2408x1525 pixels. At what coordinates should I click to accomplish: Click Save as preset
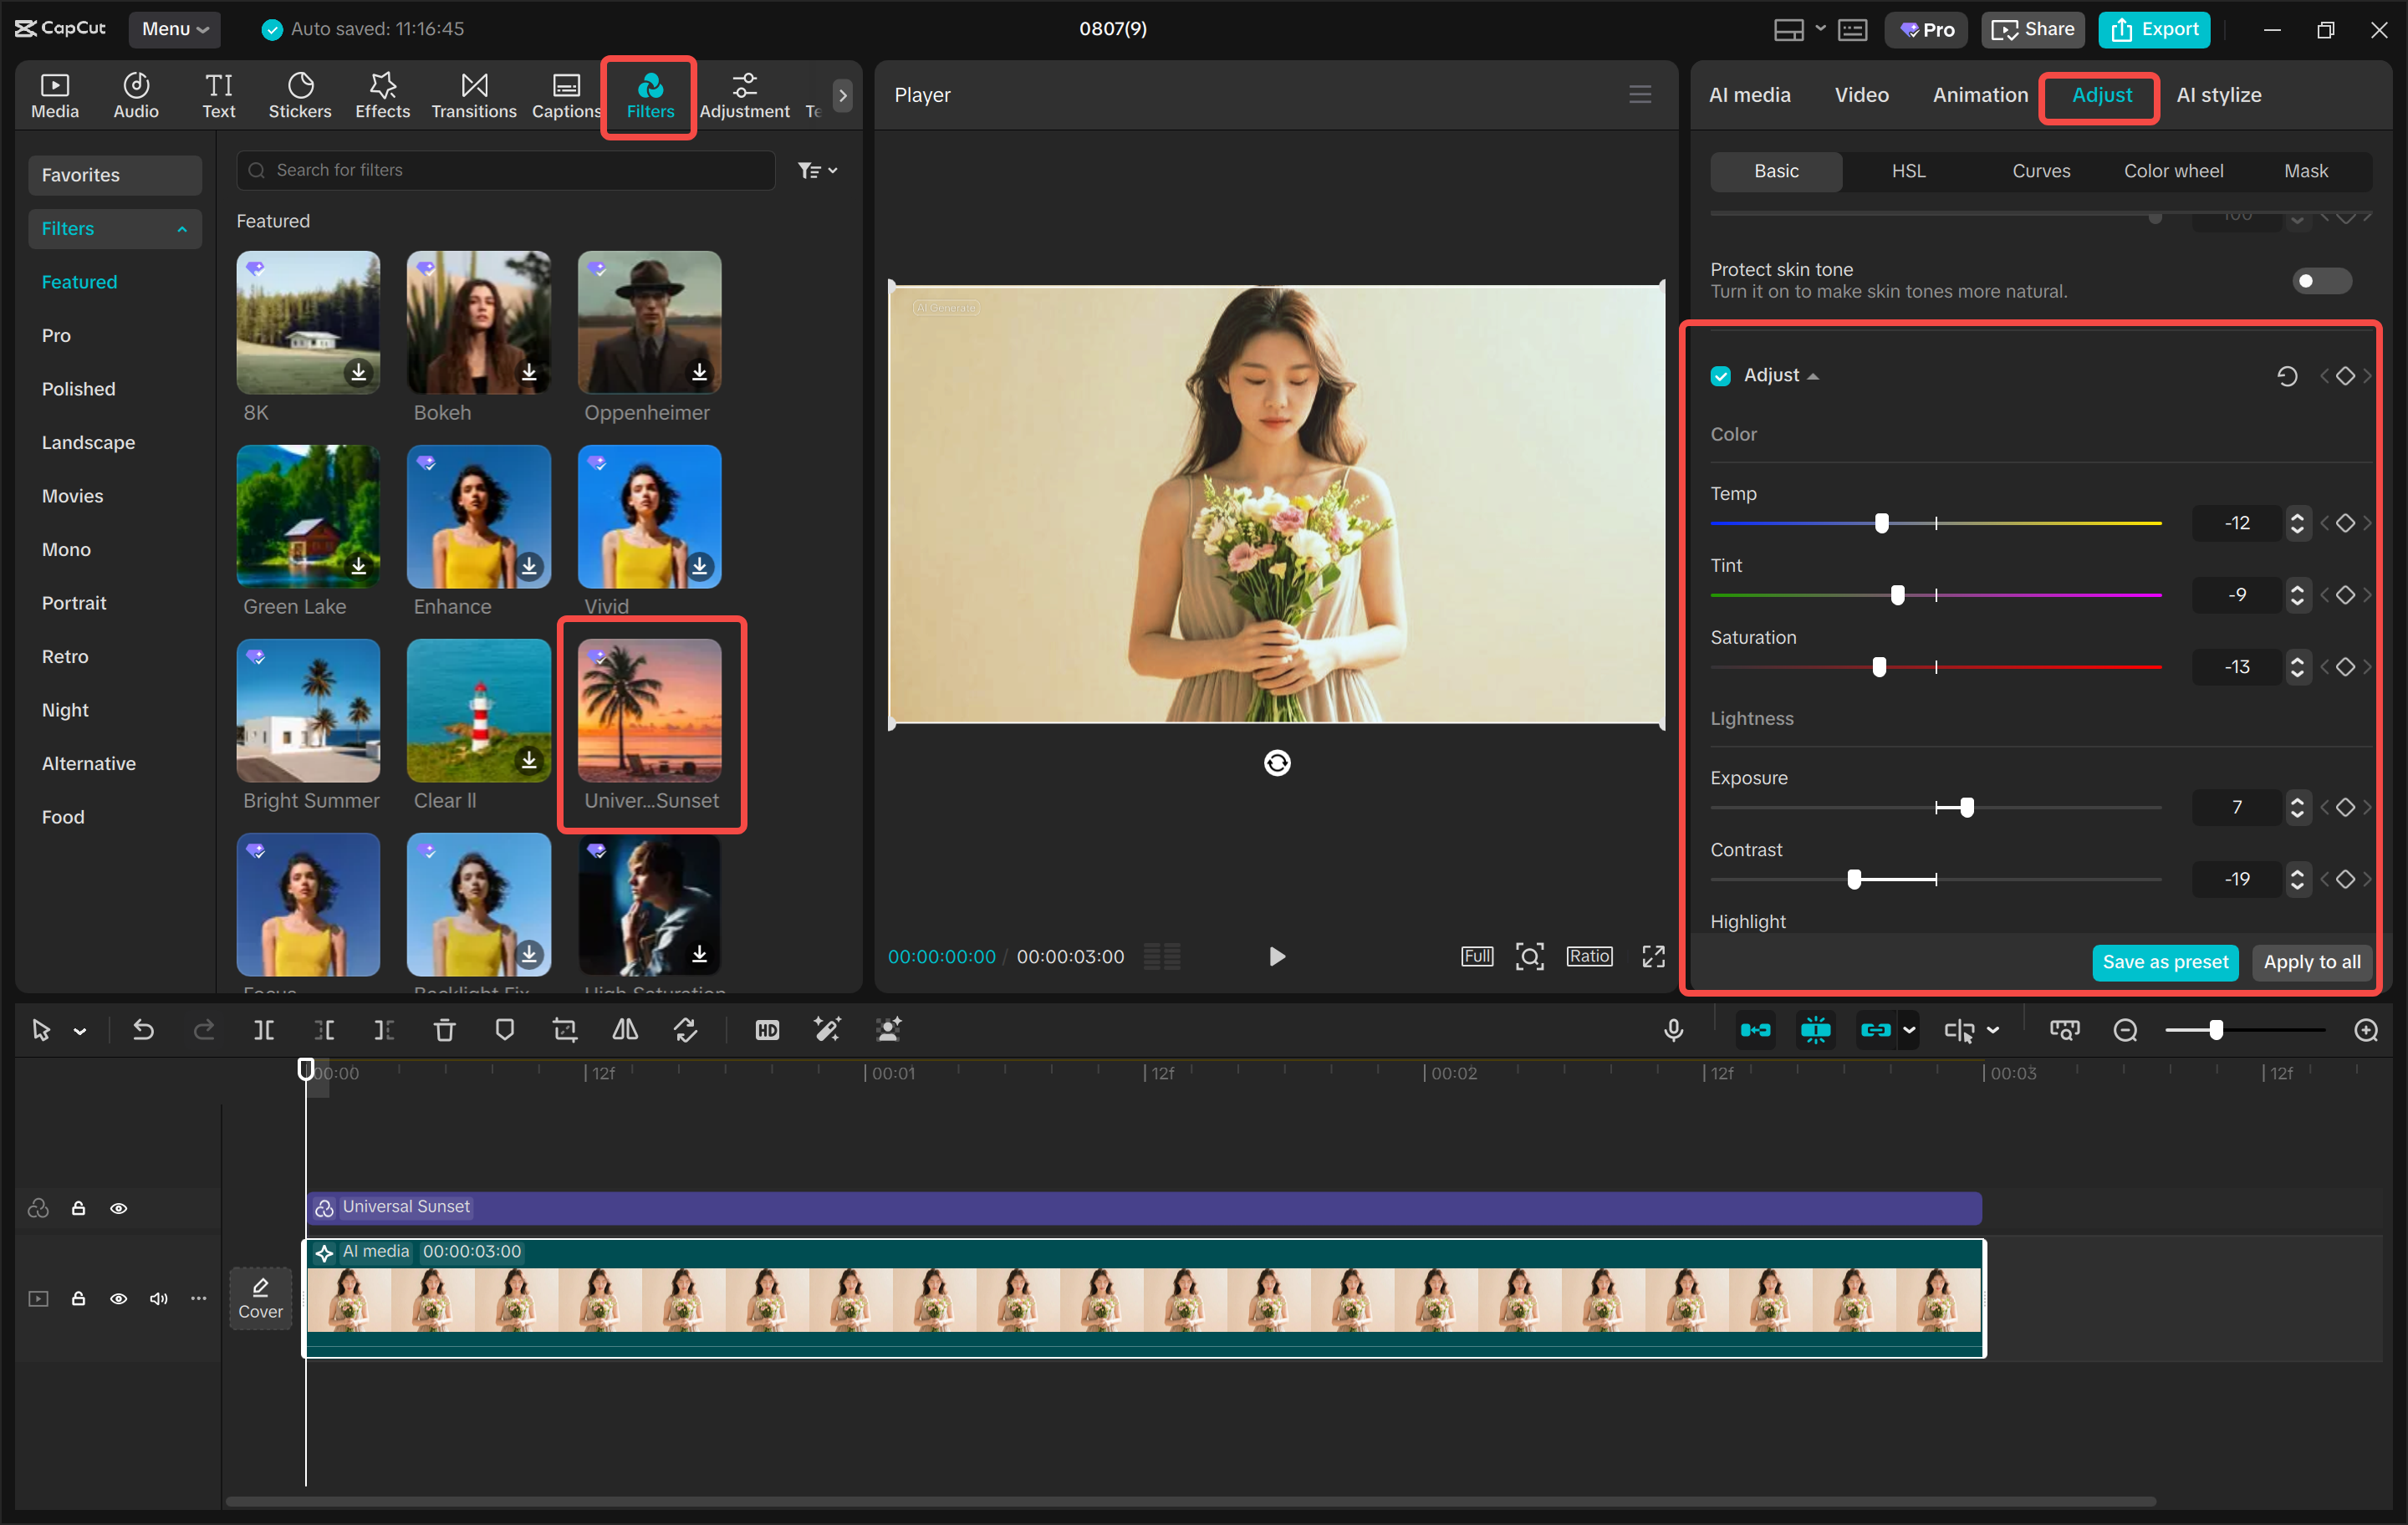2165,962
